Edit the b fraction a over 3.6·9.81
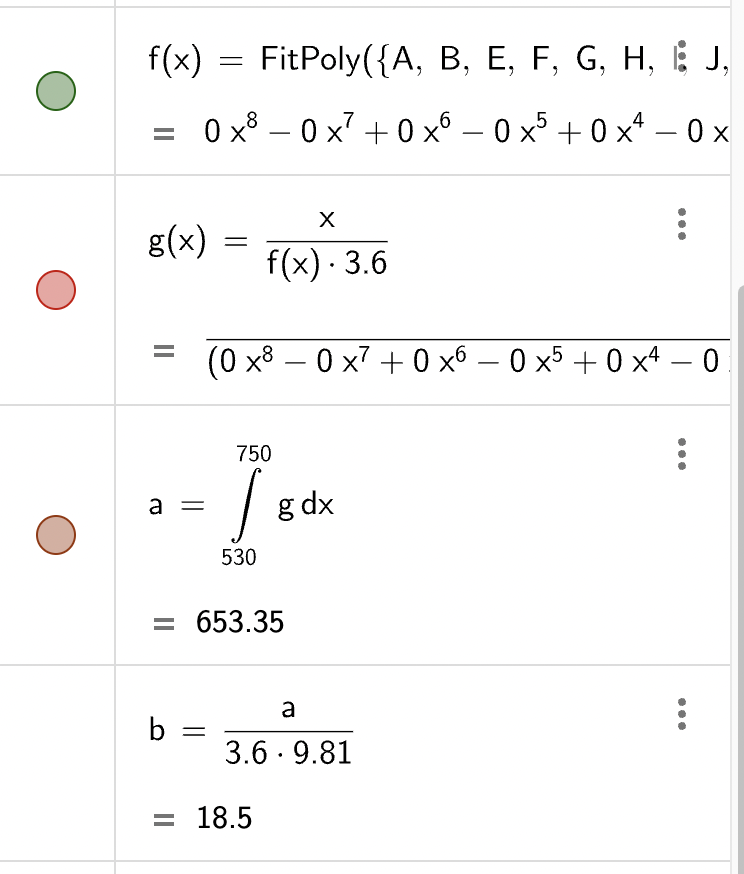 pos(251,731)
